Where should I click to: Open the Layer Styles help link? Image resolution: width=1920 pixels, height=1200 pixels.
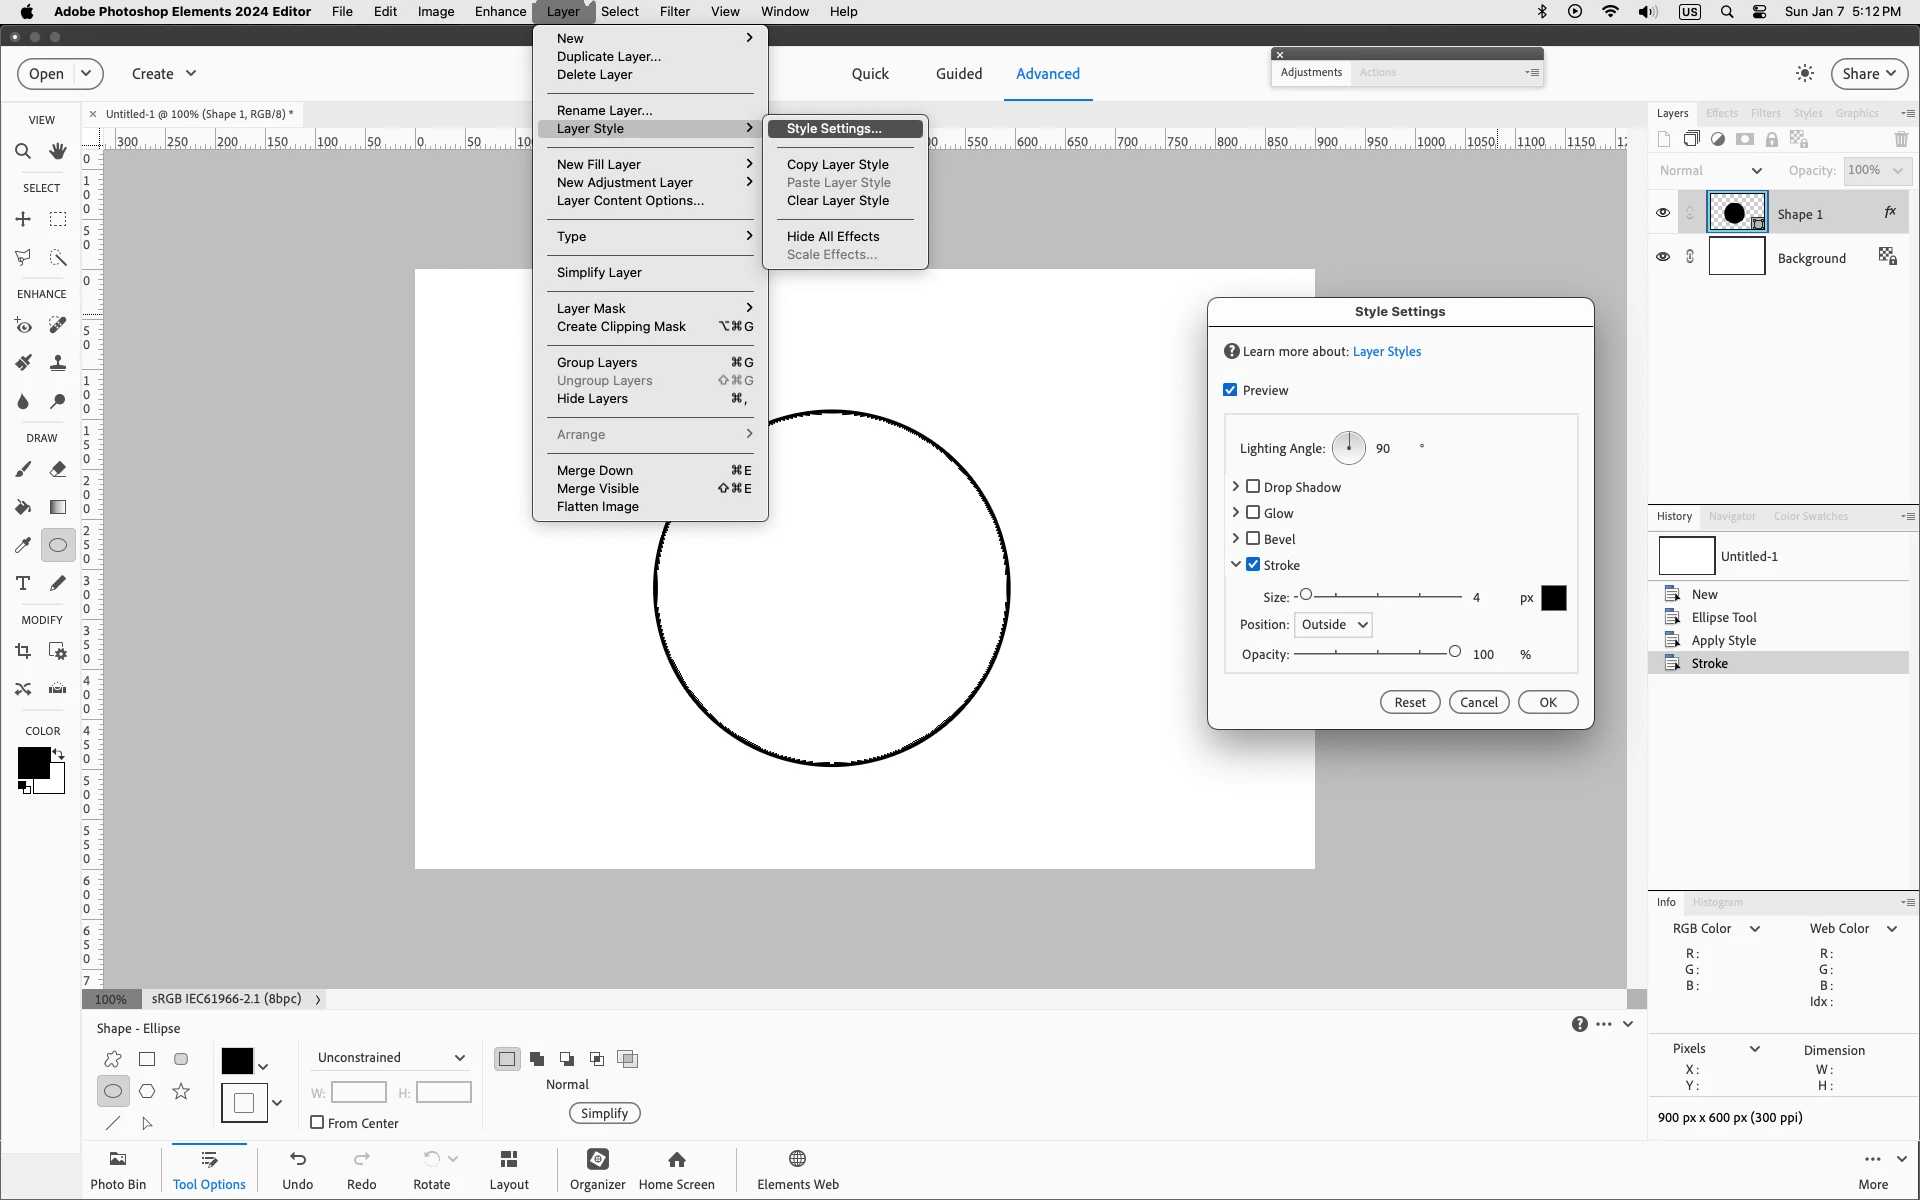point(1386,352)
